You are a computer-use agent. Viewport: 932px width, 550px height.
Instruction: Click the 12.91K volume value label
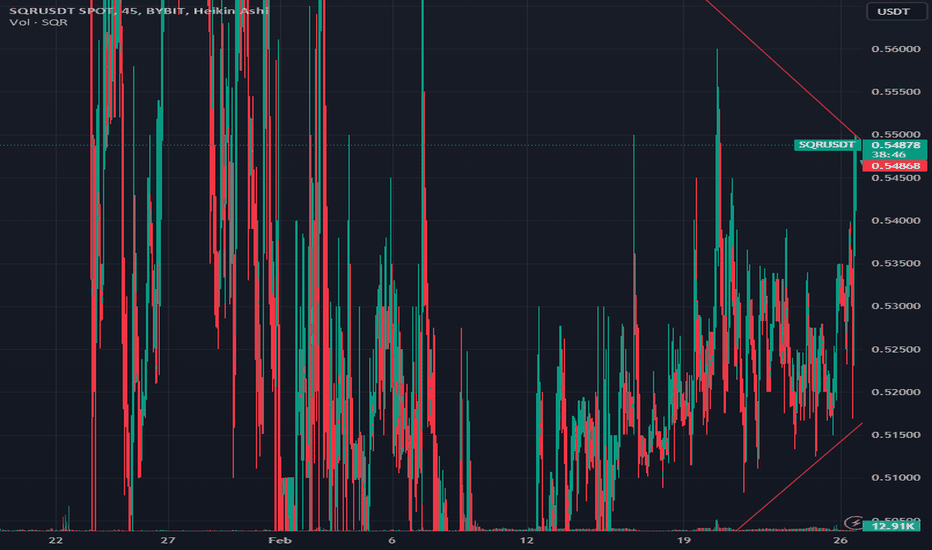click(x=894, y=526)
